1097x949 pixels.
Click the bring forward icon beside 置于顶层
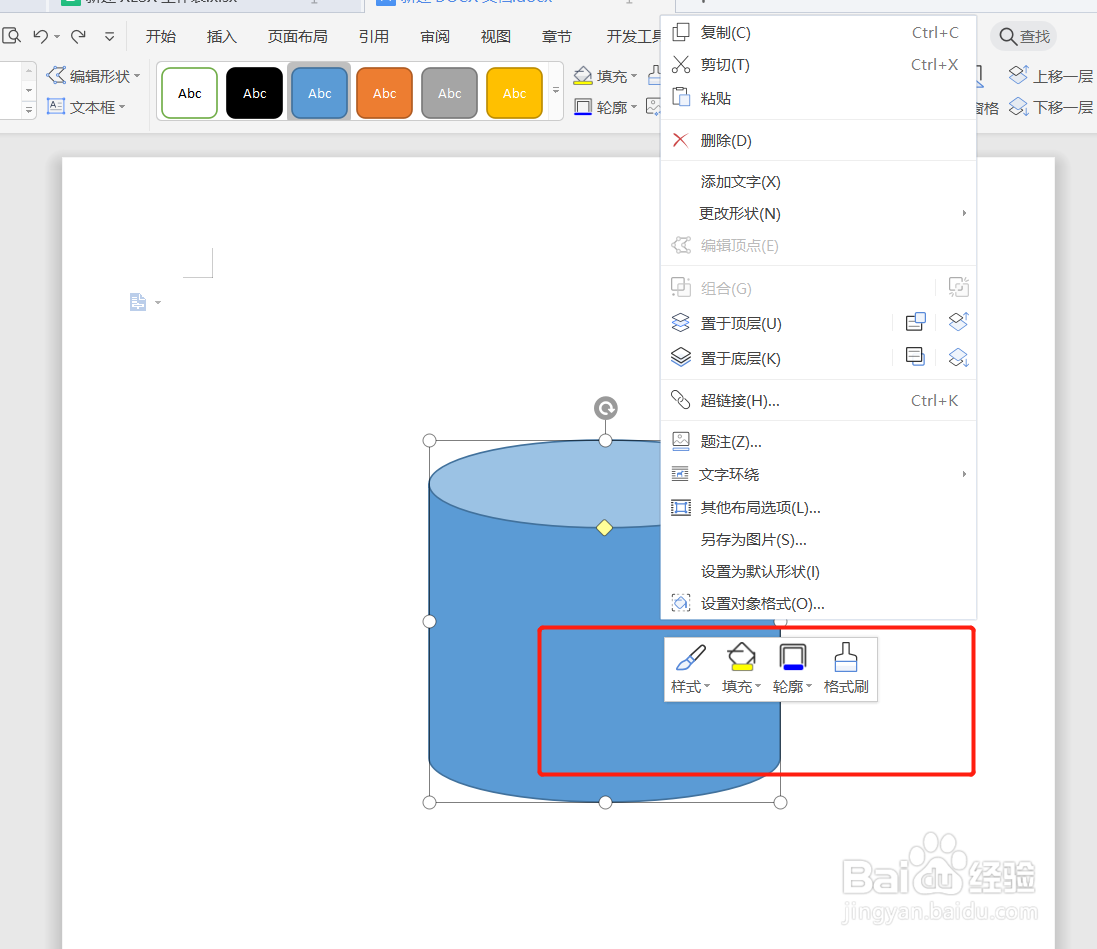click(x=915, y=322)
